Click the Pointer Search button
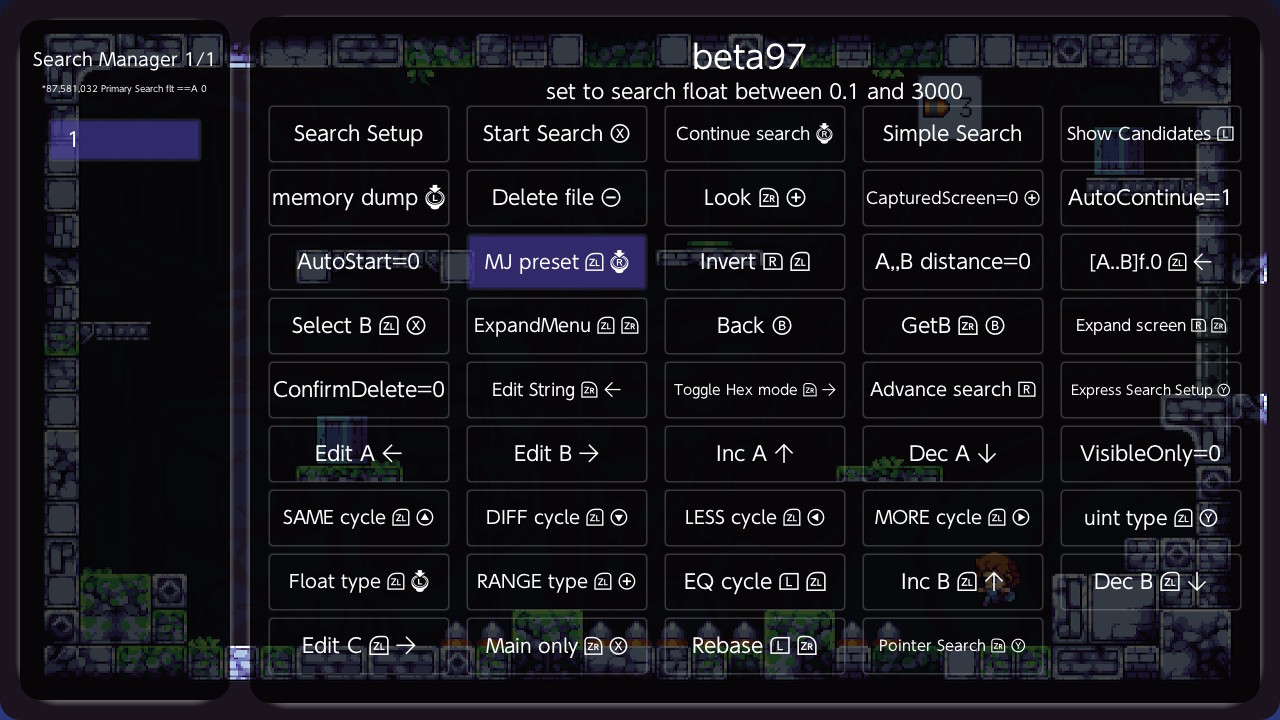 pyautogui.click(x=952, y=646)
